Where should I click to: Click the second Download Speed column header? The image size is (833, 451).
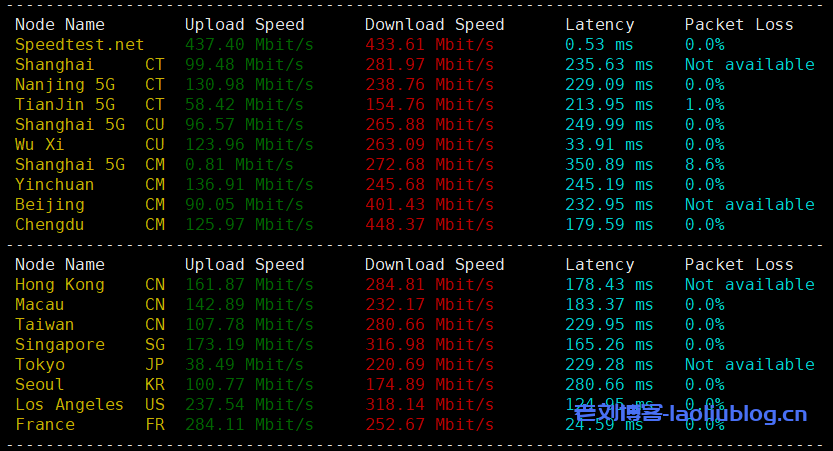point(435,265)
